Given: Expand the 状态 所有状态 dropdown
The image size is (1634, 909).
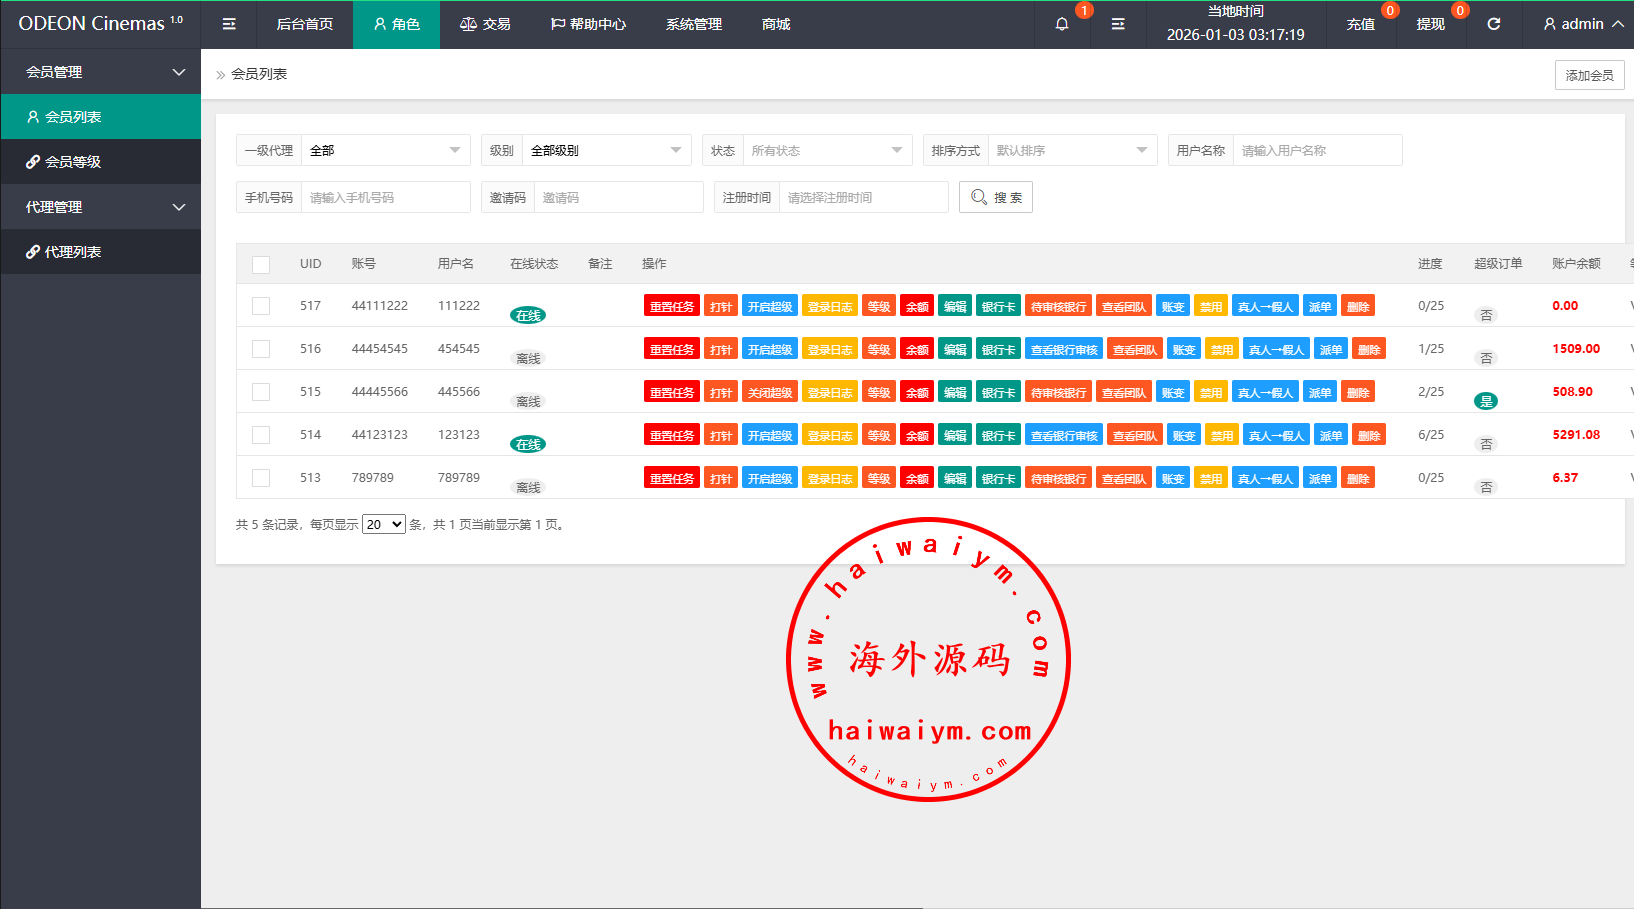Looking at the screenshot, I should click(x=826, y=151).
